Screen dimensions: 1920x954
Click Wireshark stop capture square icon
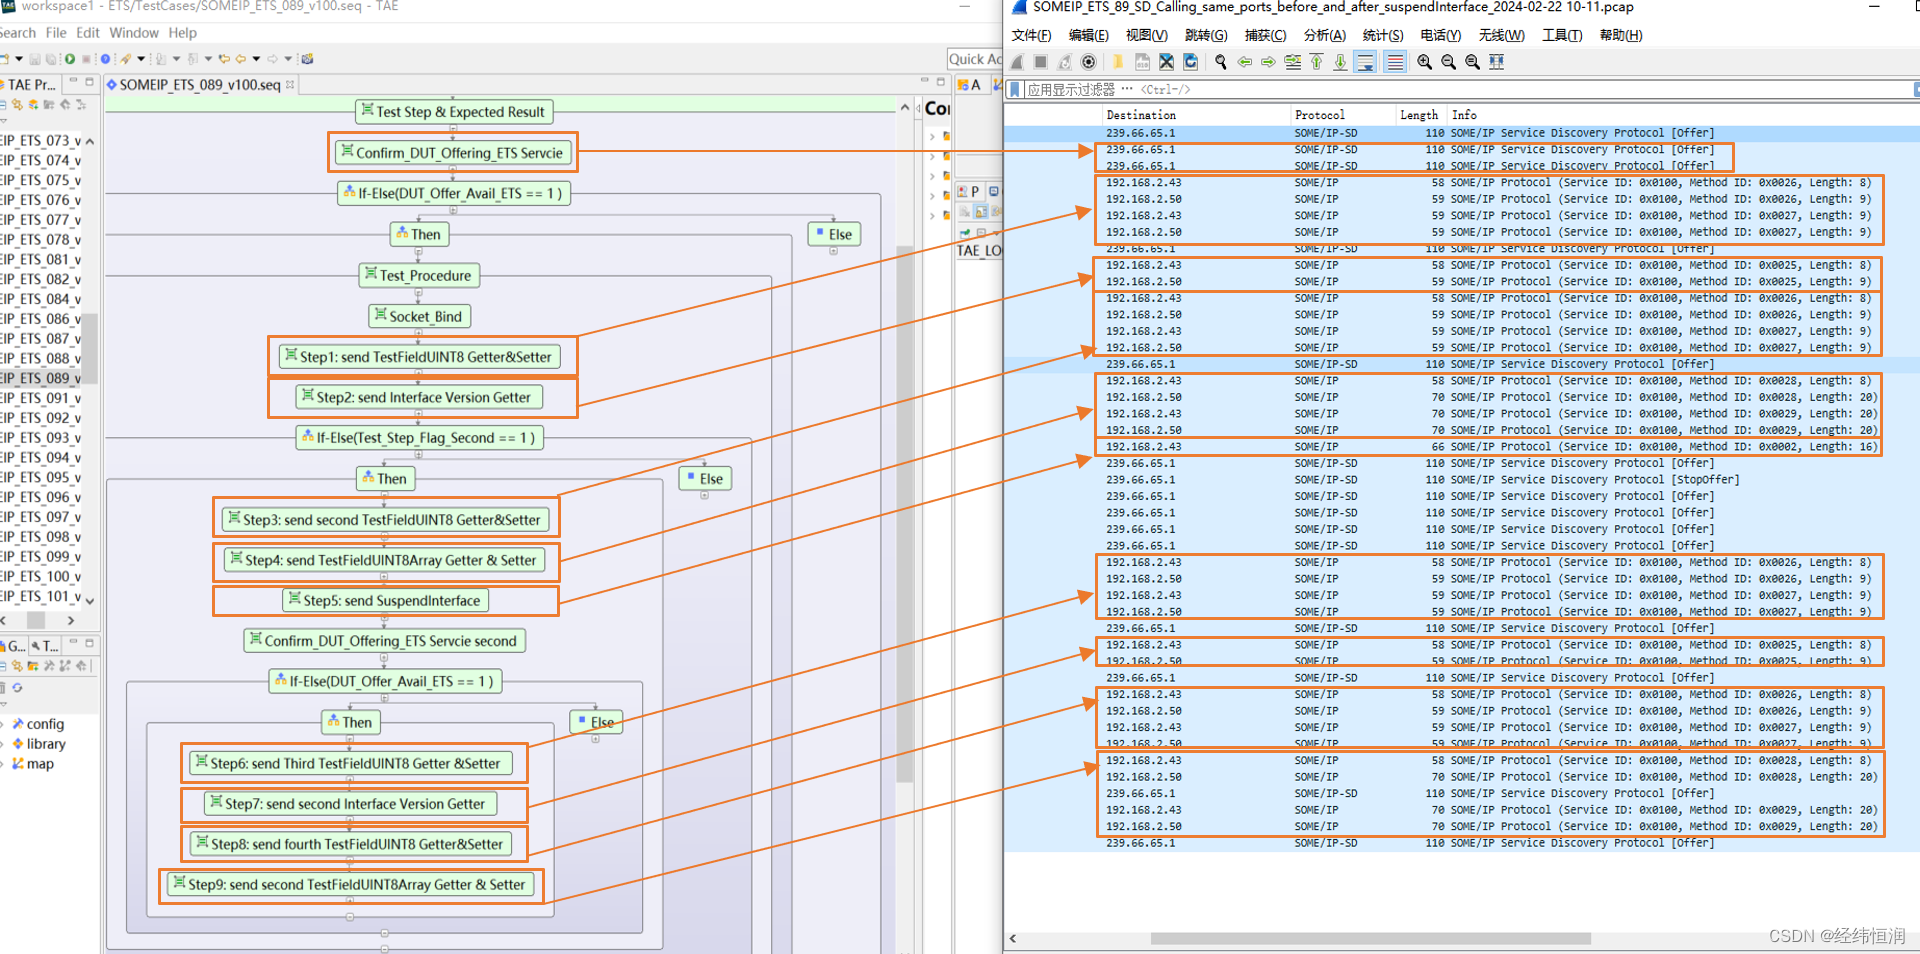pyautogui.click(x=1041, y=62)
